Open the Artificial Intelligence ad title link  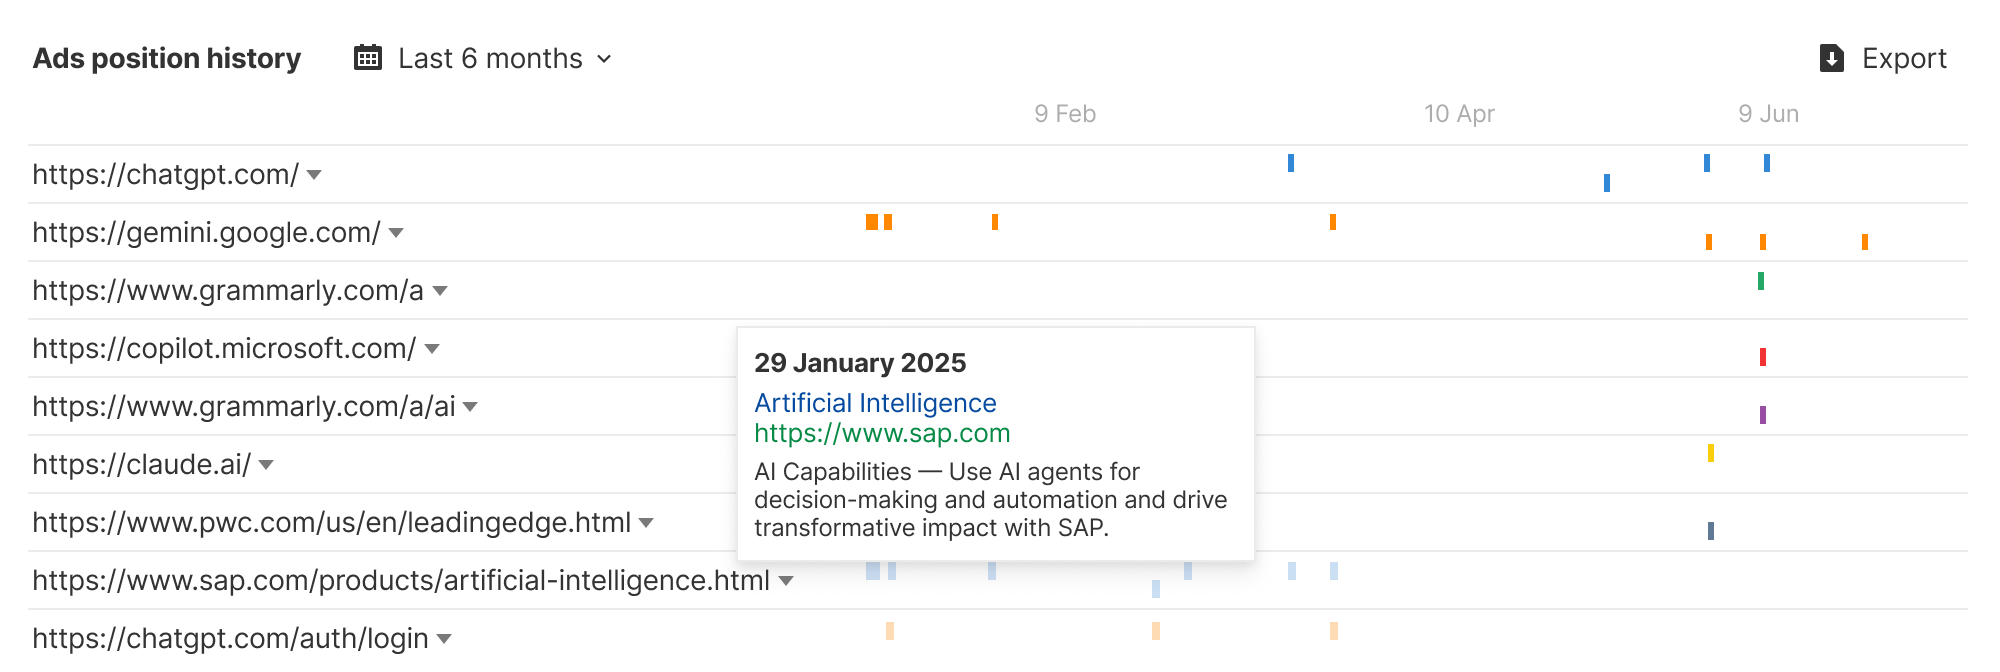point(875,403)
